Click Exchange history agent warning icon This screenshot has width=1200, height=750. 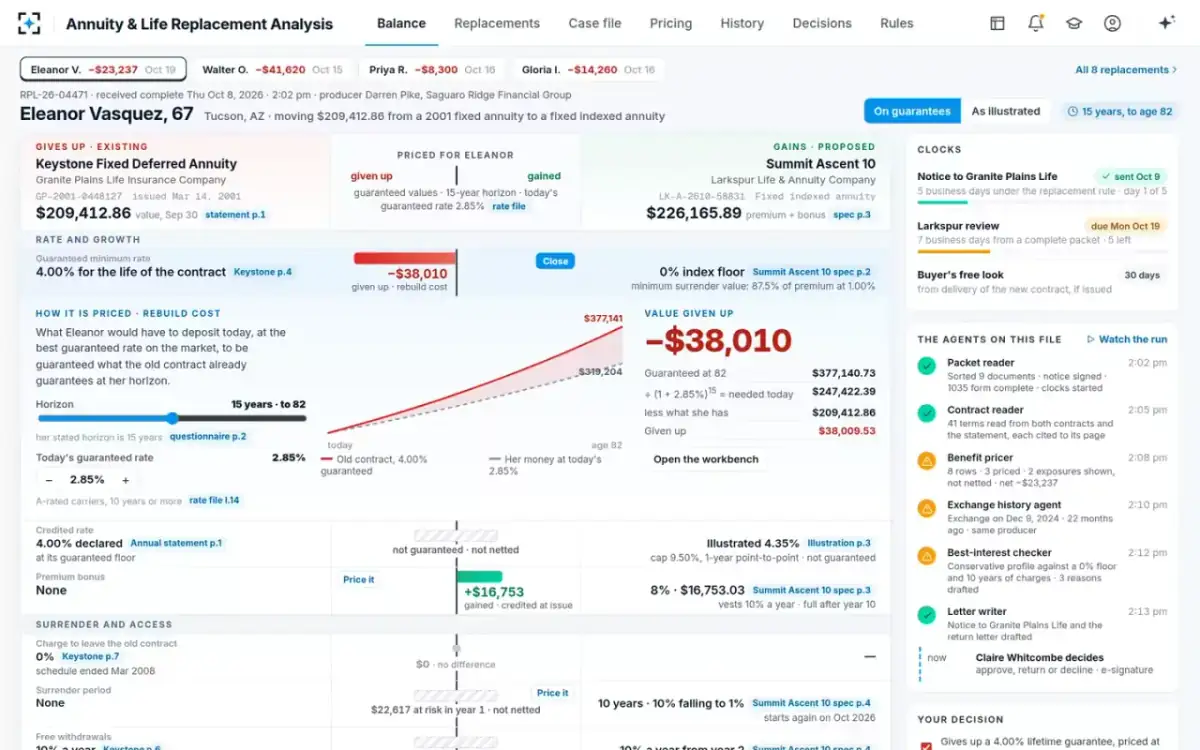pyautogui.click(x=927, y=509)
